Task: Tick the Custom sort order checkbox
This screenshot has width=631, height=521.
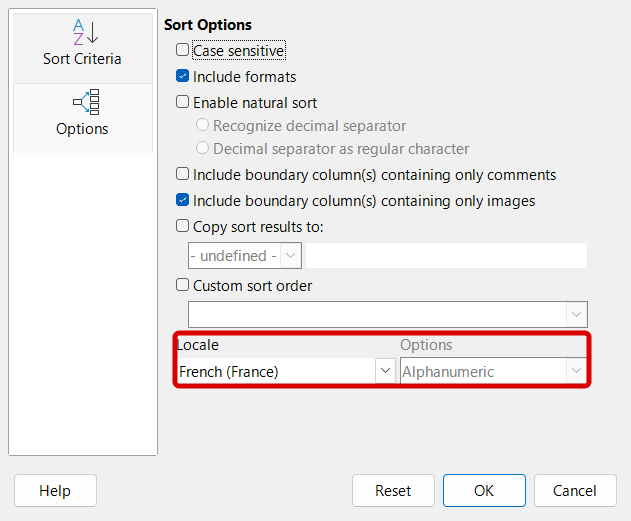Action: pyautogui.click(x=182, y=286)
